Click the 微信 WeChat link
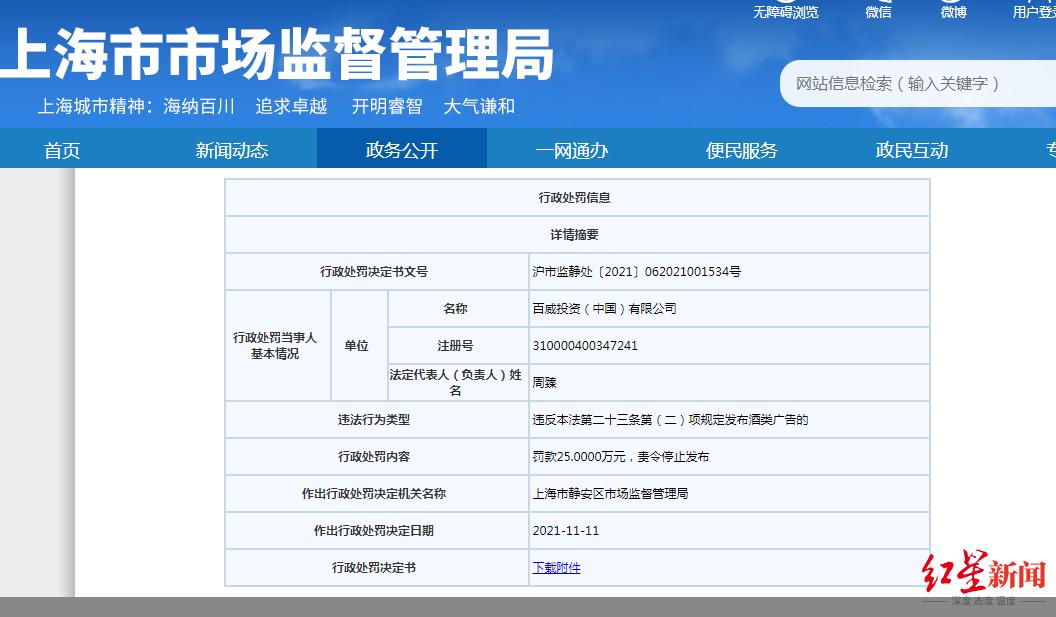Viewport: 1056px width, 617px height. click(878, 12)
